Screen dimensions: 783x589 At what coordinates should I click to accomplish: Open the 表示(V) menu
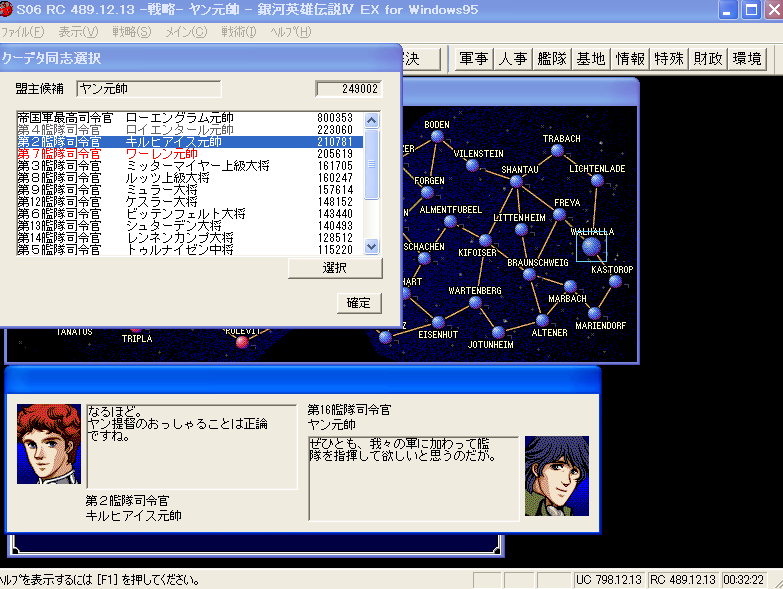pyautogui.click(x=78, y=32)
